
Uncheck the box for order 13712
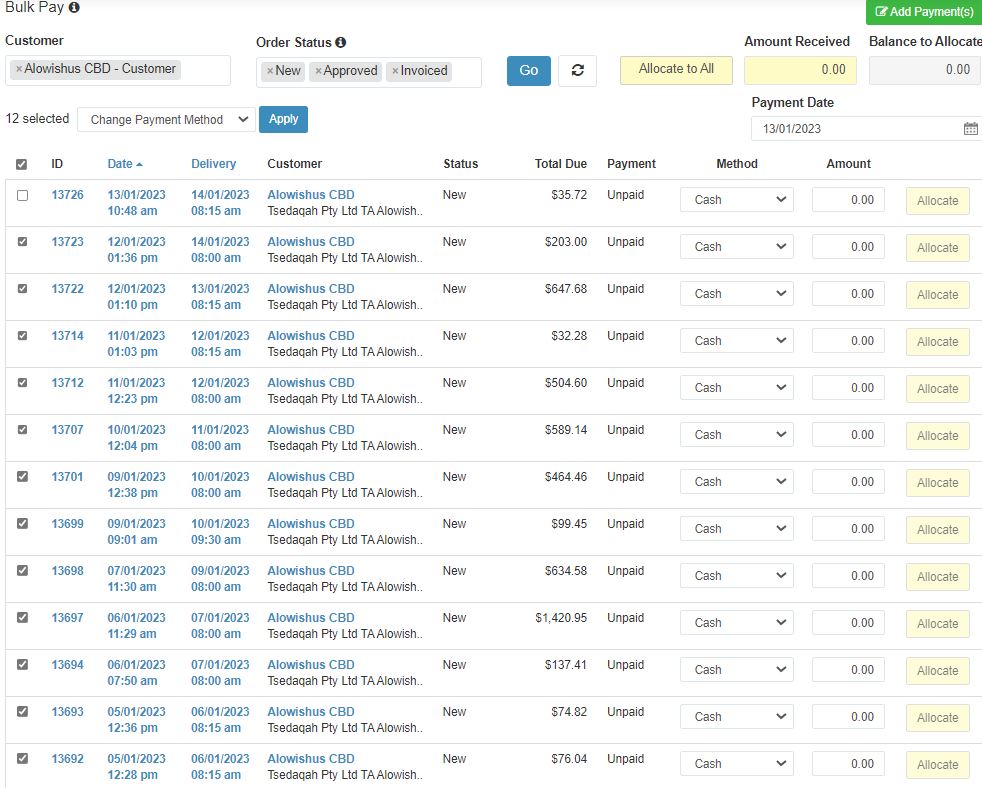coord(23,383)
